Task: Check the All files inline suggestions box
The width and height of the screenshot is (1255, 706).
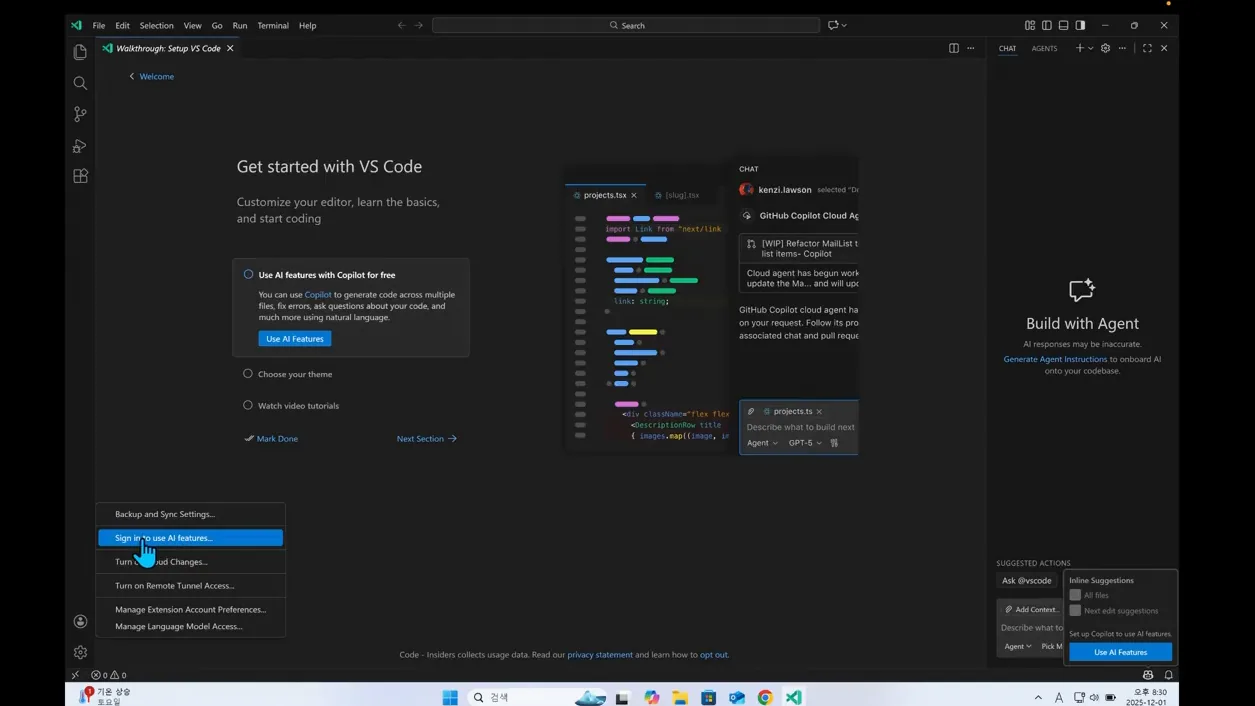Action: coord(1075,595)
